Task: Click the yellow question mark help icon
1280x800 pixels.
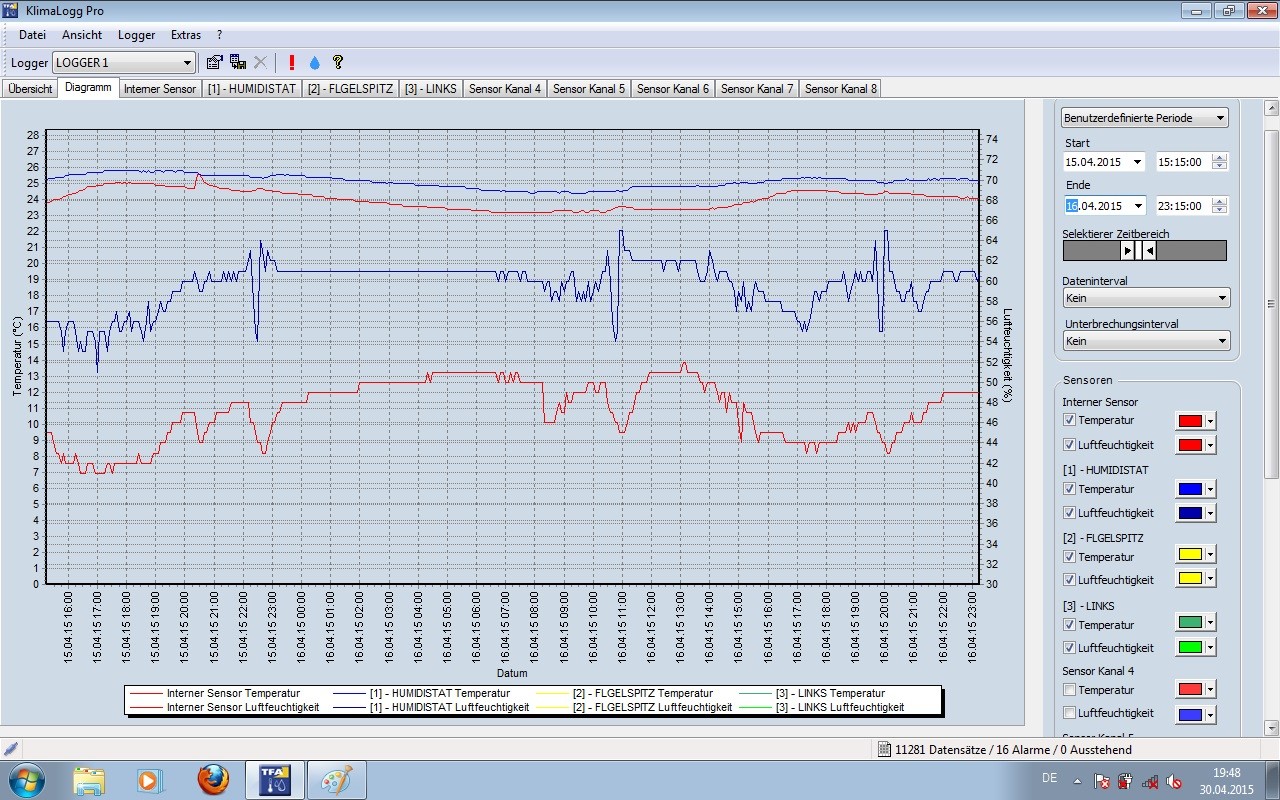Action: 338,62
